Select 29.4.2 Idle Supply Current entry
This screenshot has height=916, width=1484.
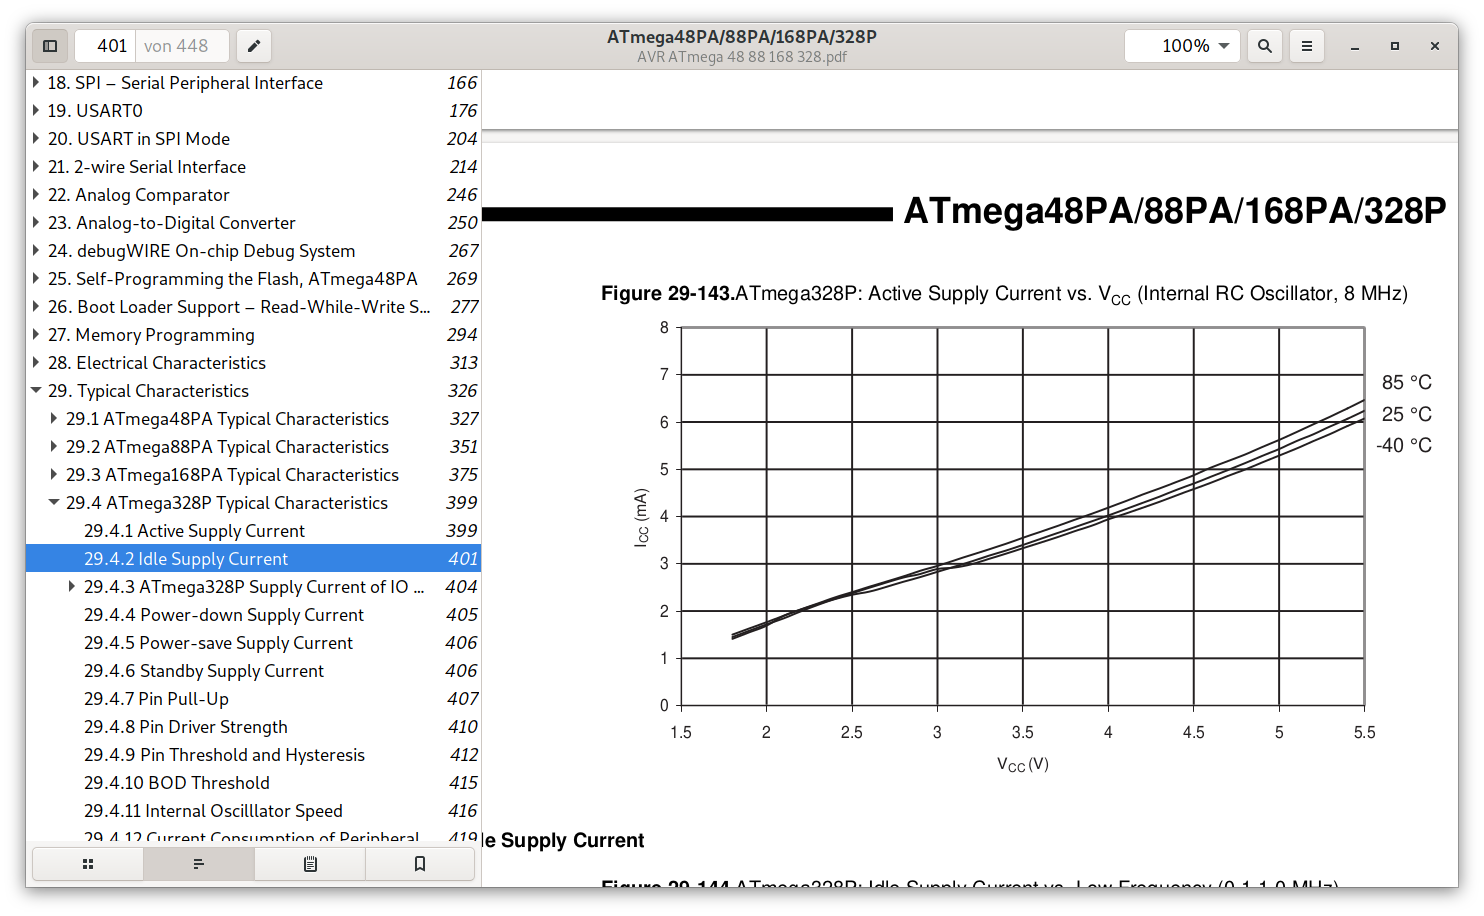(253, 559)
